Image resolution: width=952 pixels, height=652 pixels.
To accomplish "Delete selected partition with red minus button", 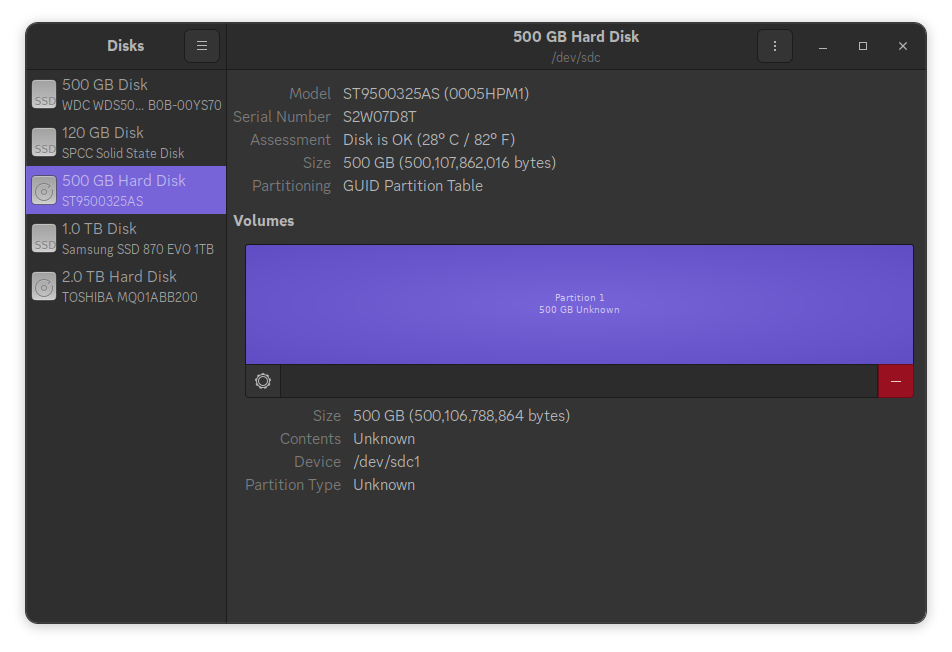I will (895, 381).
